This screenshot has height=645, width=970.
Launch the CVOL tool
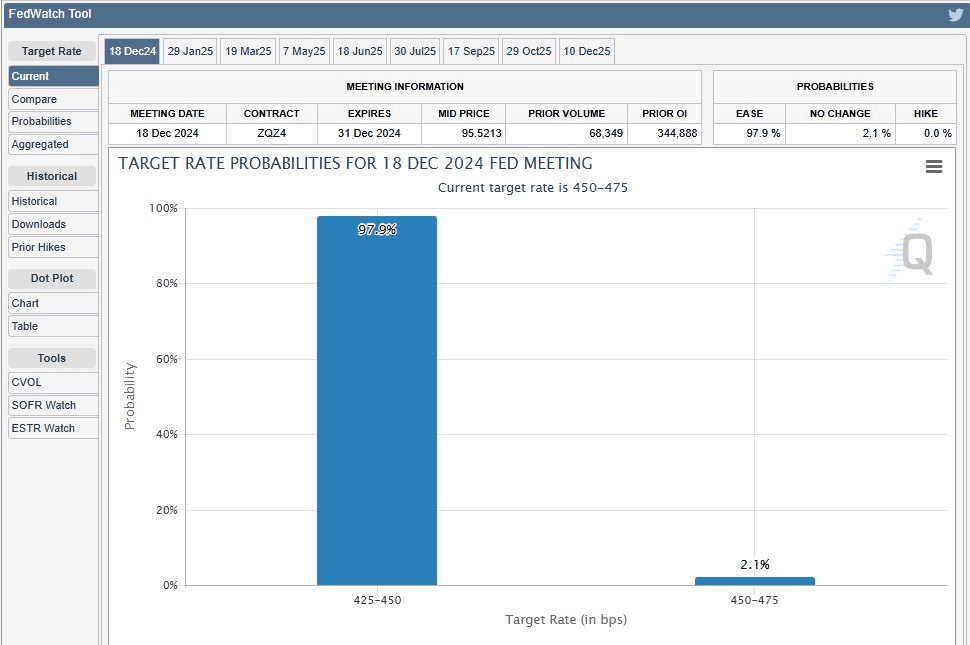tap(53, 382)
